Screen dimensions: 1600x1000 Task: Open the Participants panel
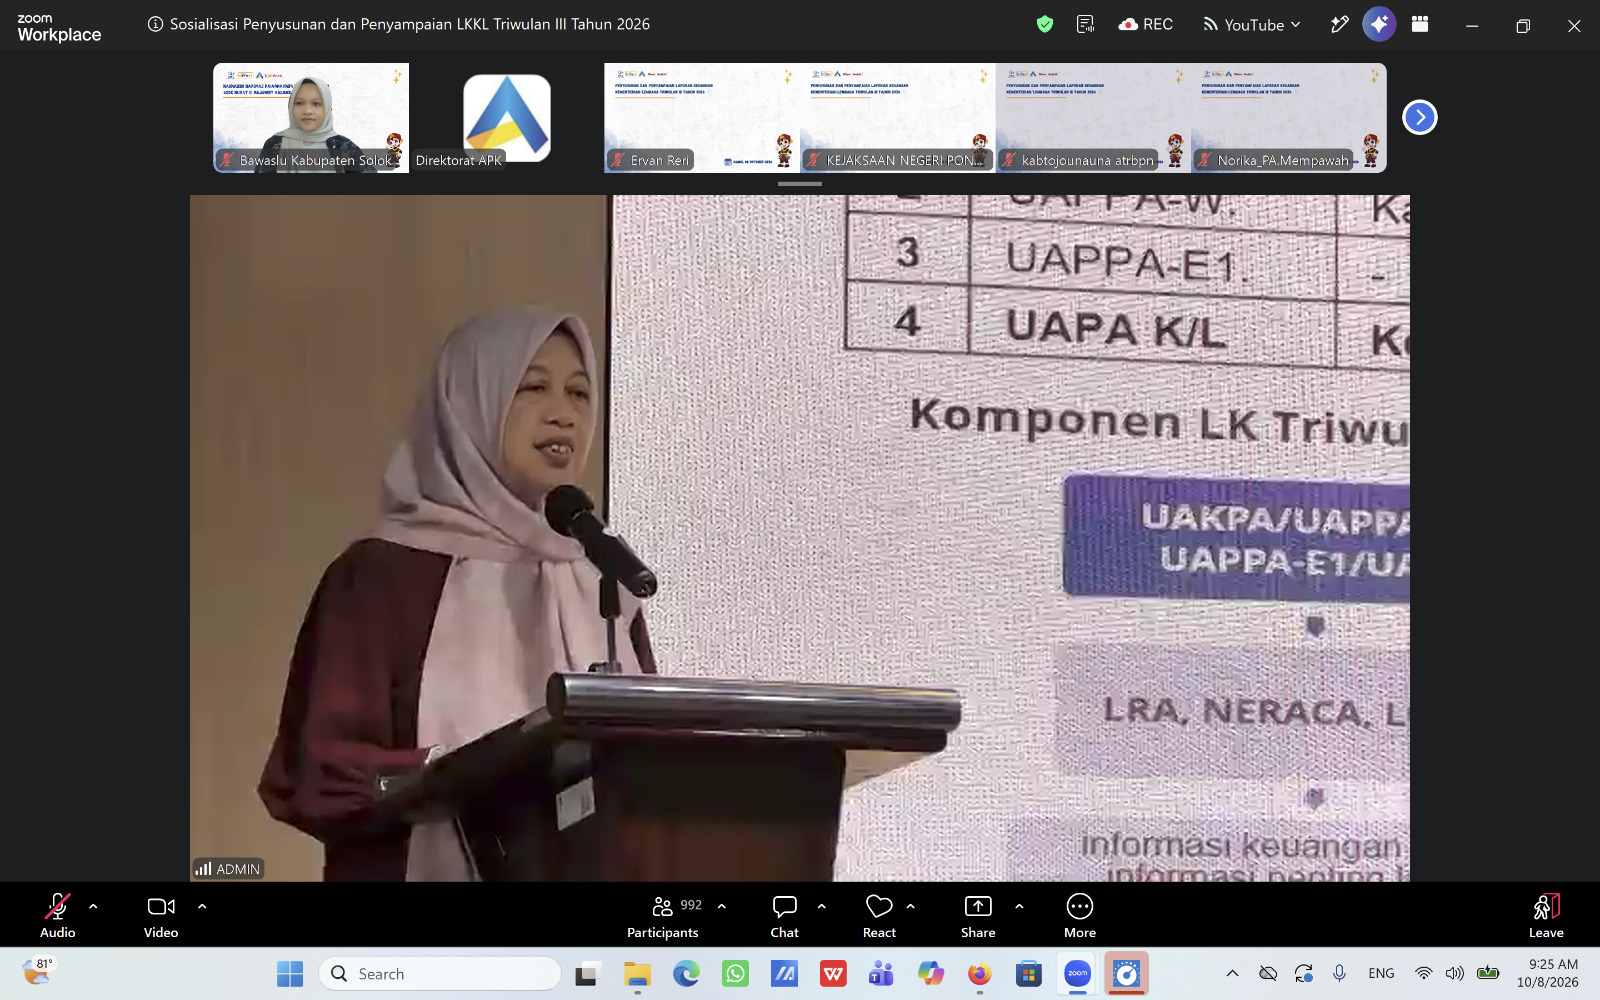click(663, 915)
